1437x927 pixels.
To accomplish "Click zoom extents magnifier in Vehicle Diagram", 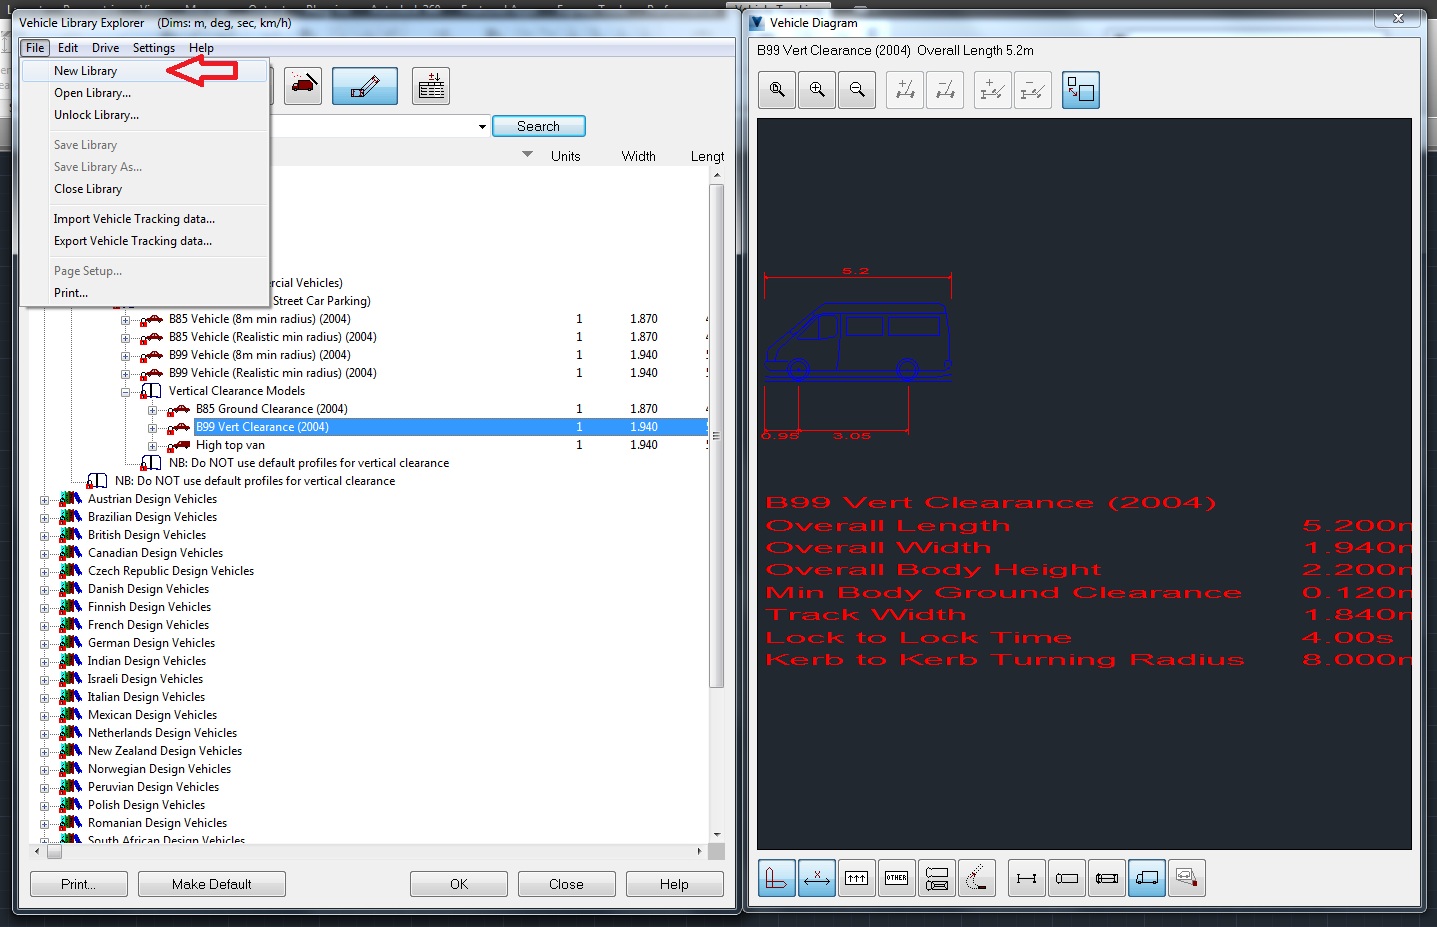I will [777, 90].
